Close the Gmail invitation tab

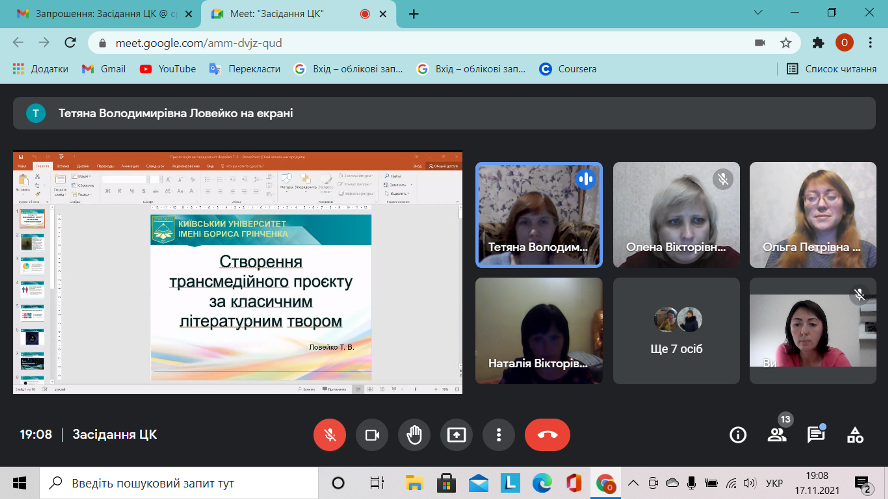[189, 14]
